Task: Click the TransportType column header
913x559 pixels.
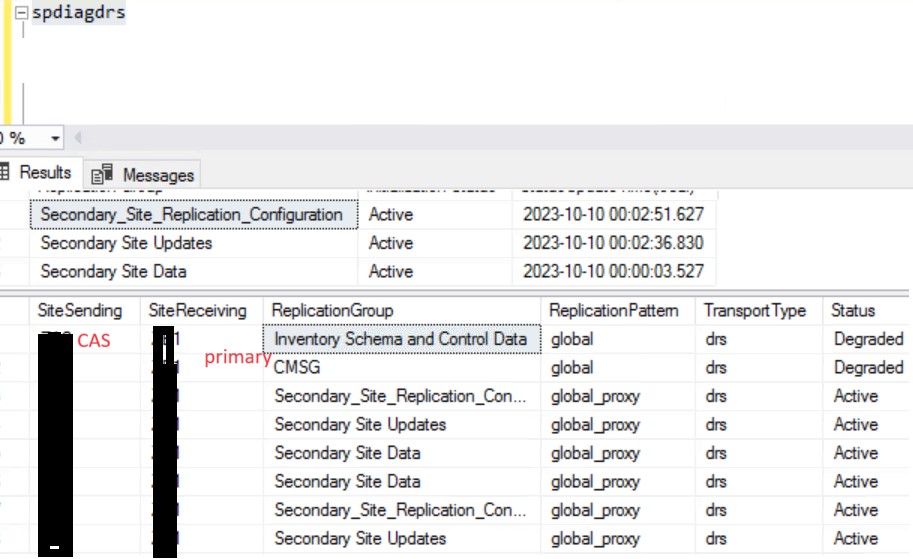Action: pyautogui.click(x=759, y=310)
